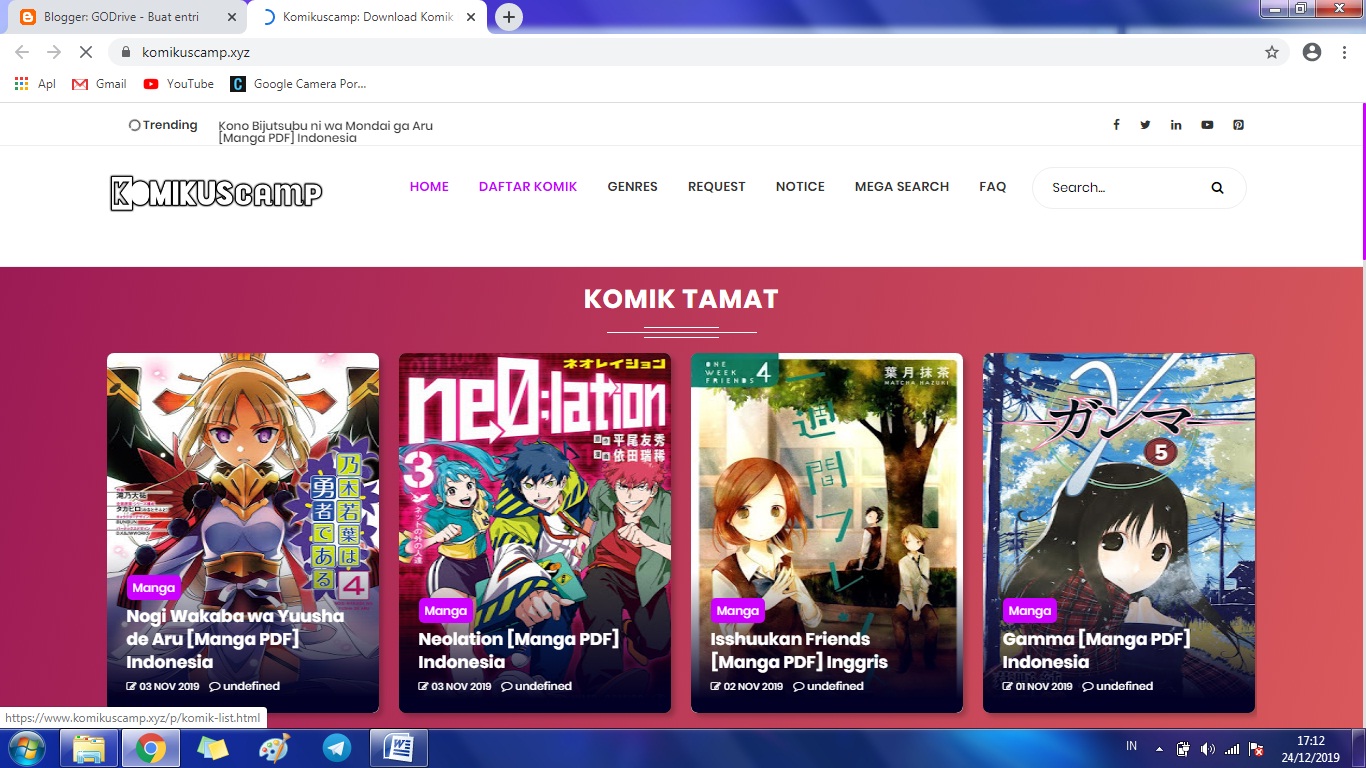
Task: Open the LinkedIn social icon
Action: pos(1176,125)
